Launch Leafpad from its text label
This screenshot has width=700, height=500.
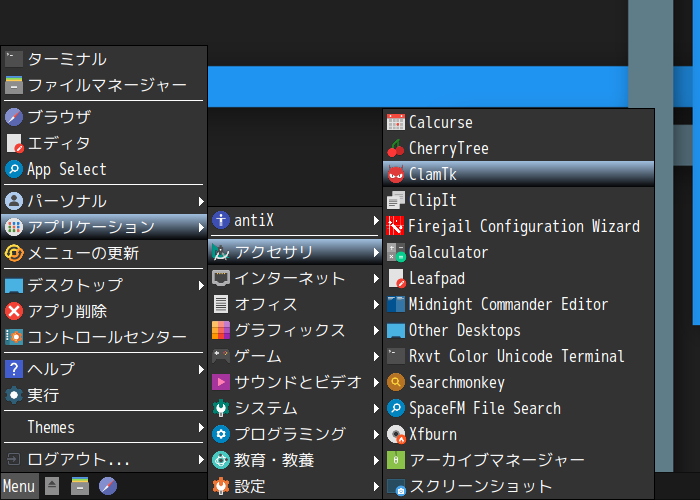tap(437, 279)
